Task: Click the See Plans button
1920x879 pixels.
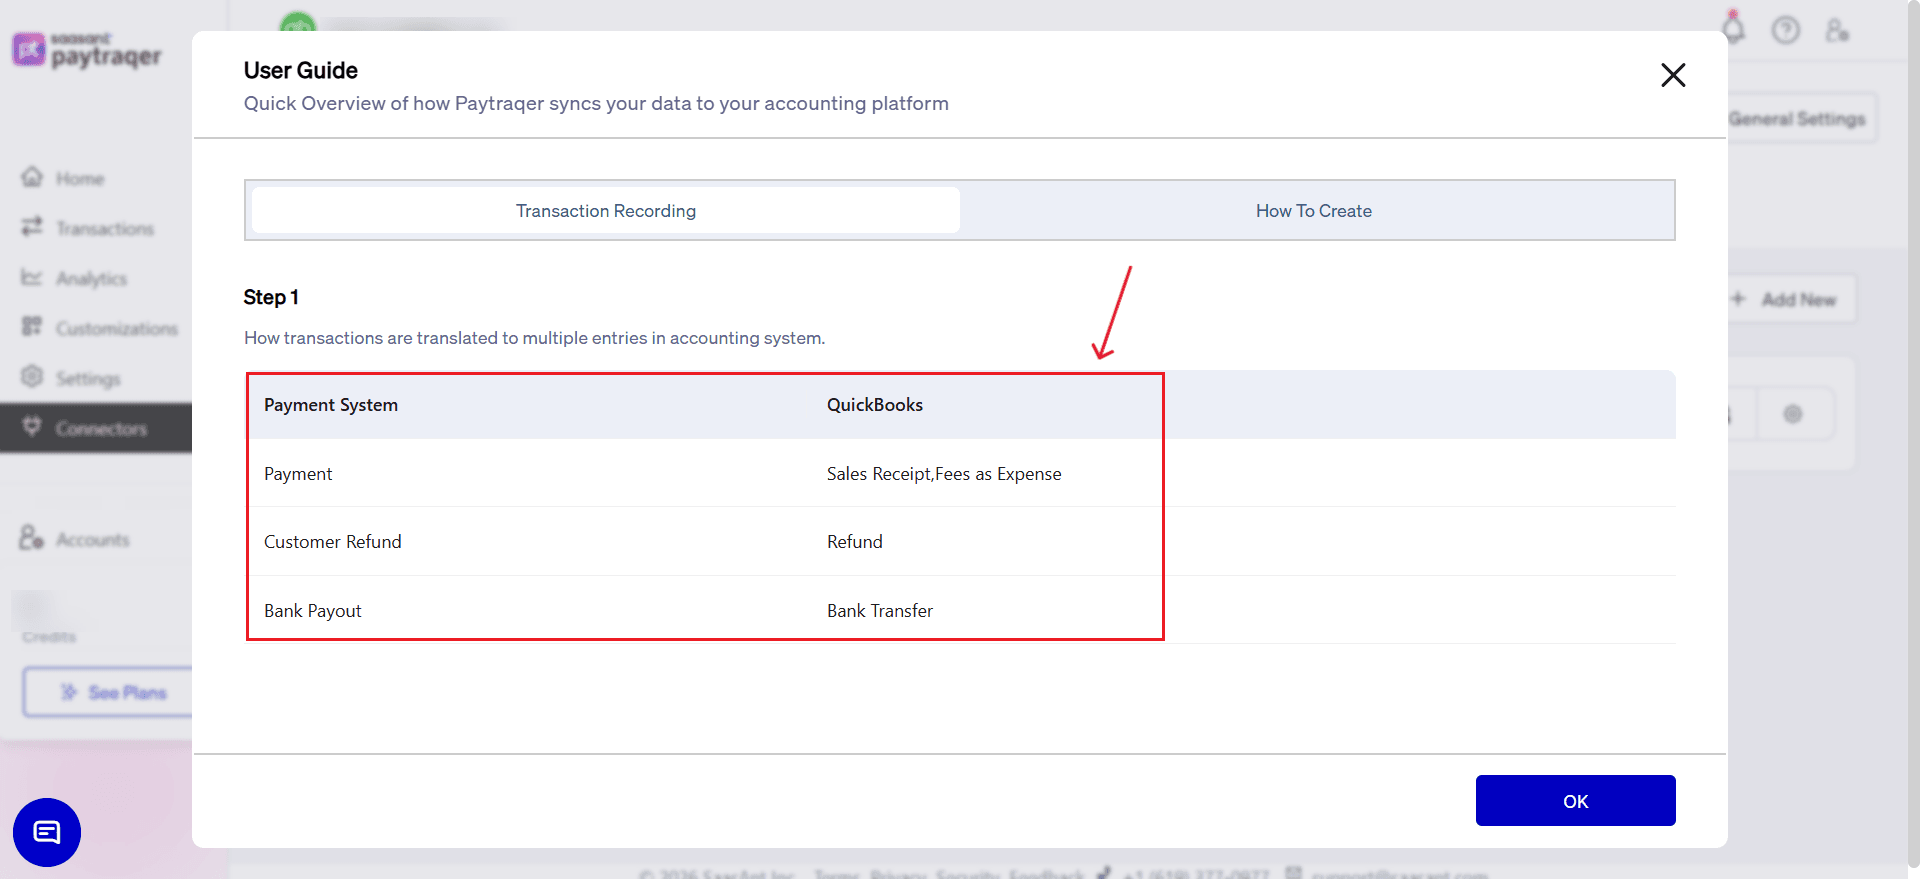Action: click(108, 692)
